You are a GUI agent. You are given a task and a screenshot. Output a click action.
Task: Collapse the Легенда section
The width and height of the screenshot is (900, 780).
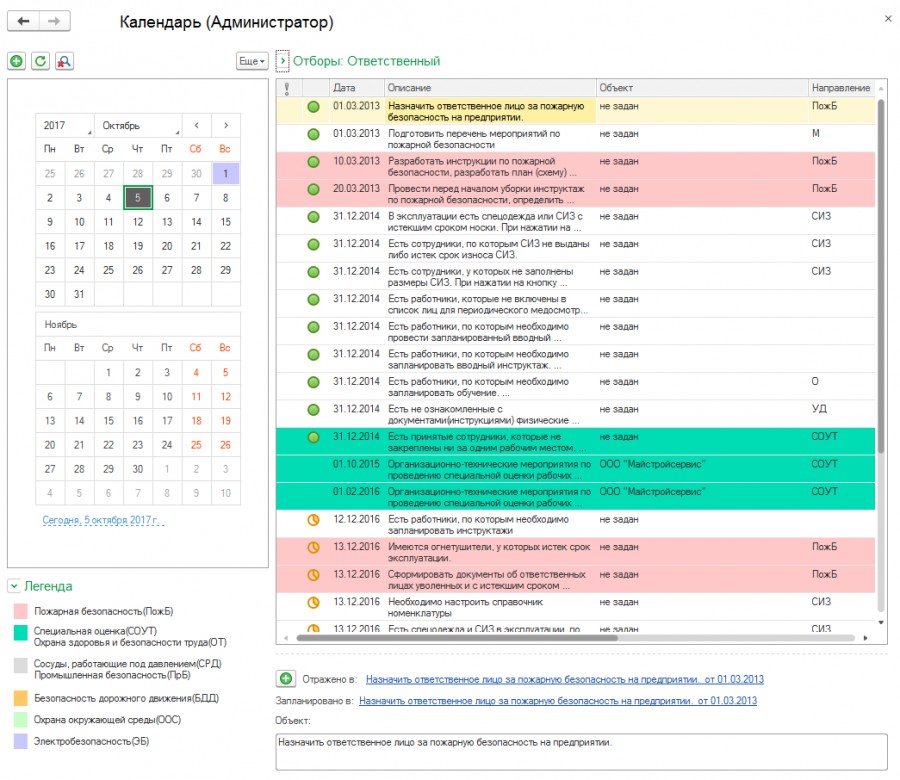click(x=14, y=586)
